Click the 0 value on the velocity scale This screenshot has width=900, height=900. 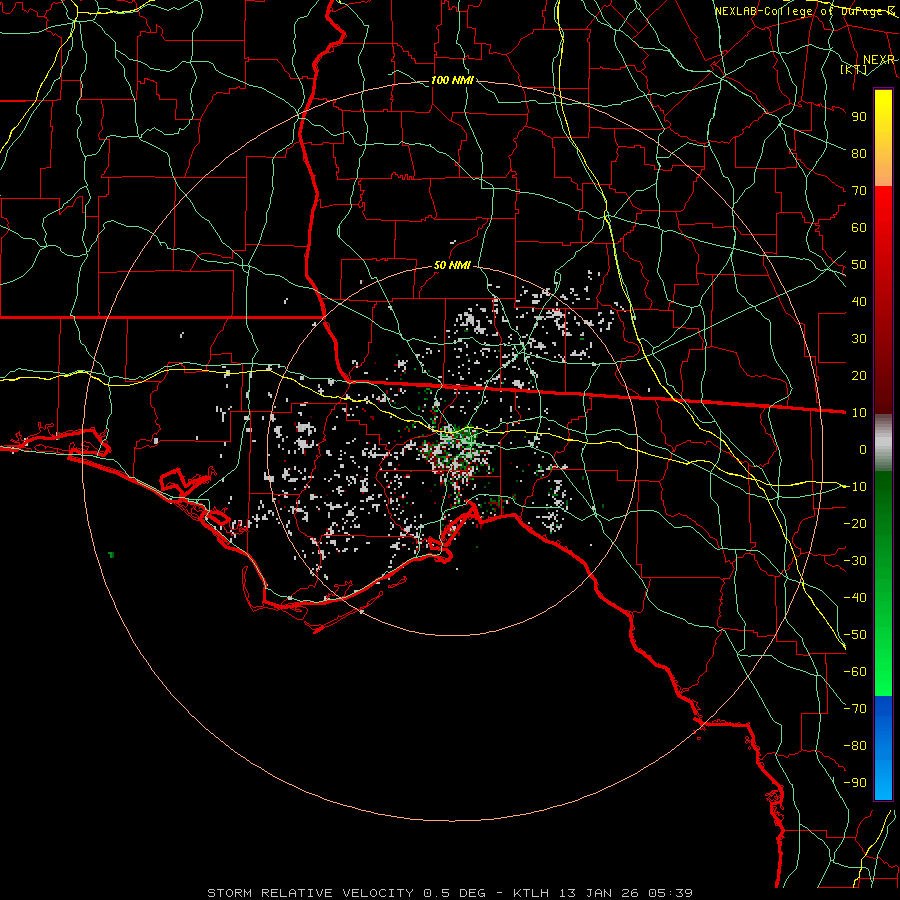click(x=863, y=449)
